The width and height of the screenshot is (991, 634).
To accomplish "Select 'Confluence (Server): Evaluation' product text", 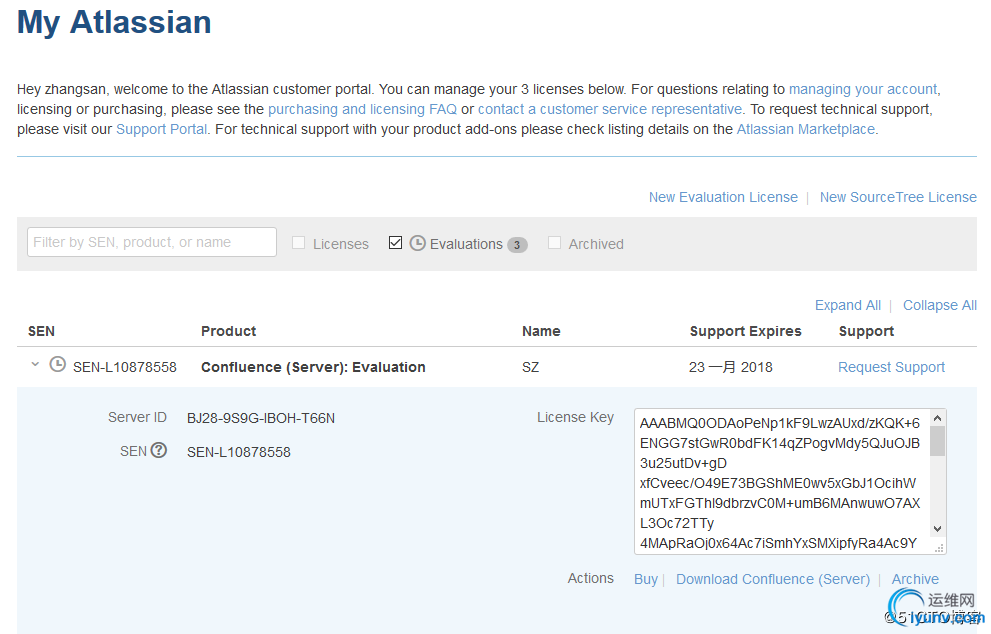I will (313, 367).
